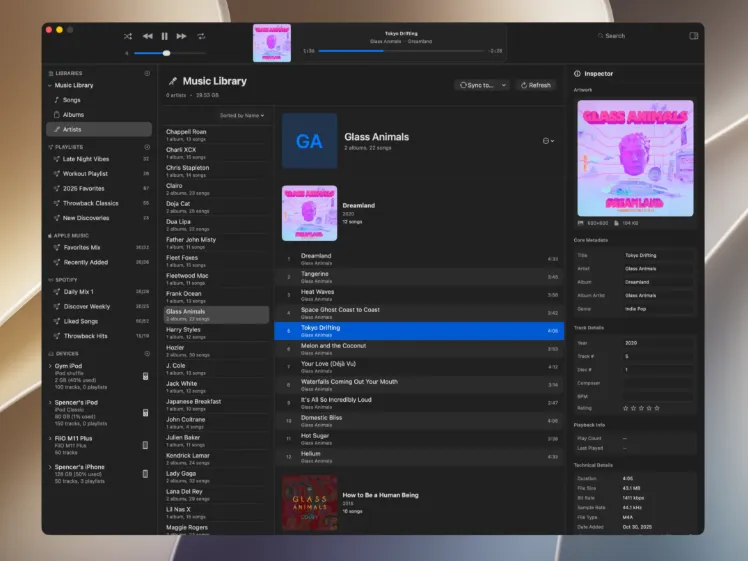Toggle repeat mode
Image resolution: width=748 pixels, height=561 pixels.
[x=201, y=36]
